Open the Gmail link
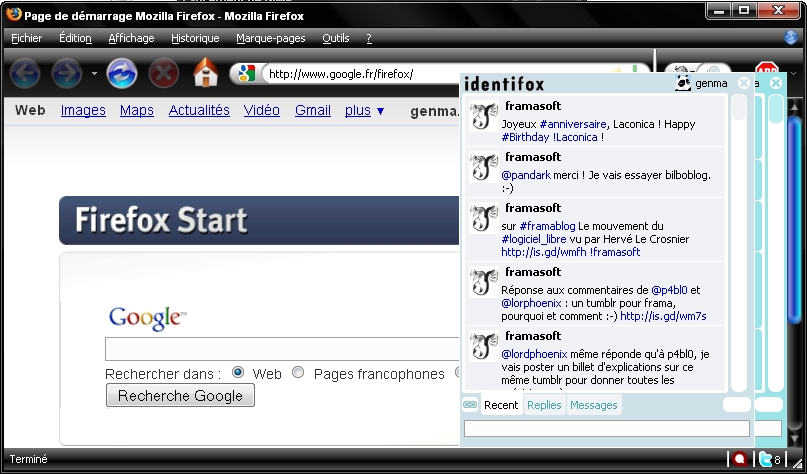Image resolution: width=807 pixels, height=474 pixels. tap(312, 110)
